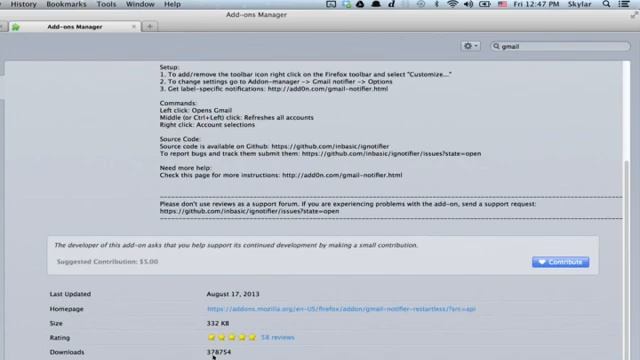
Task: Click the Skylar user menu
Action: pyautogui.click(x=580, y=4)
